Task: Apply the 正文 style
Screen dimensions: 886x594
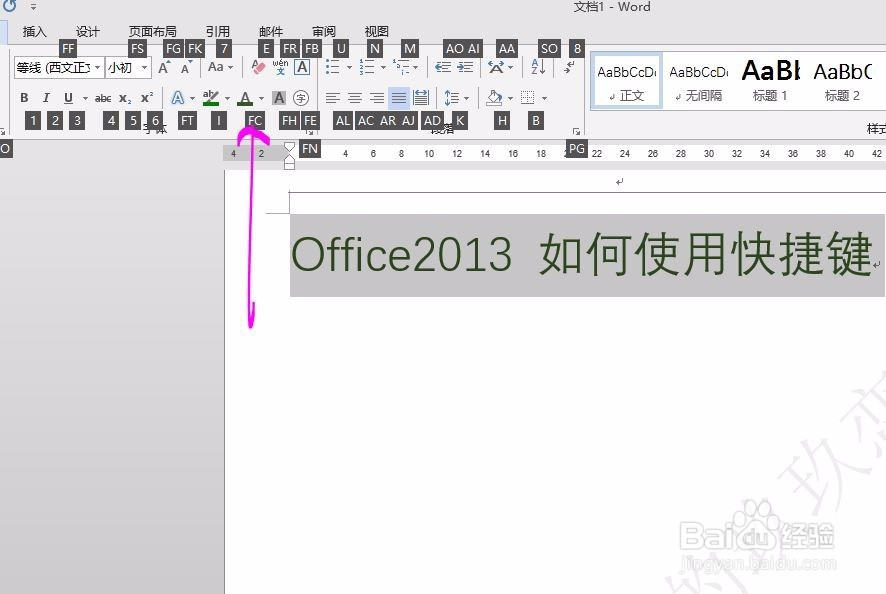Action: 627,81
